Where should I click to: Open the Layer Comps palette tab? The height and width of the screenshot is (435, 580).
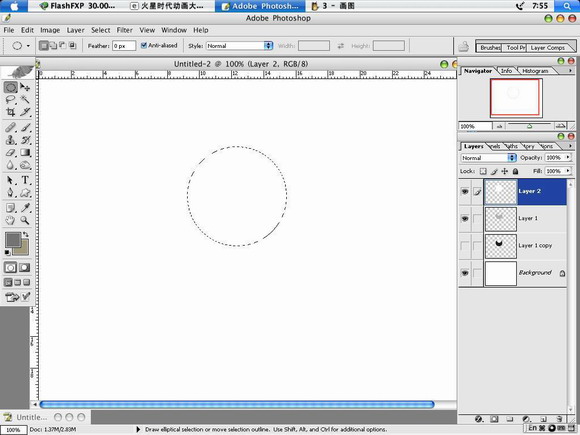[x=547, y=48]
